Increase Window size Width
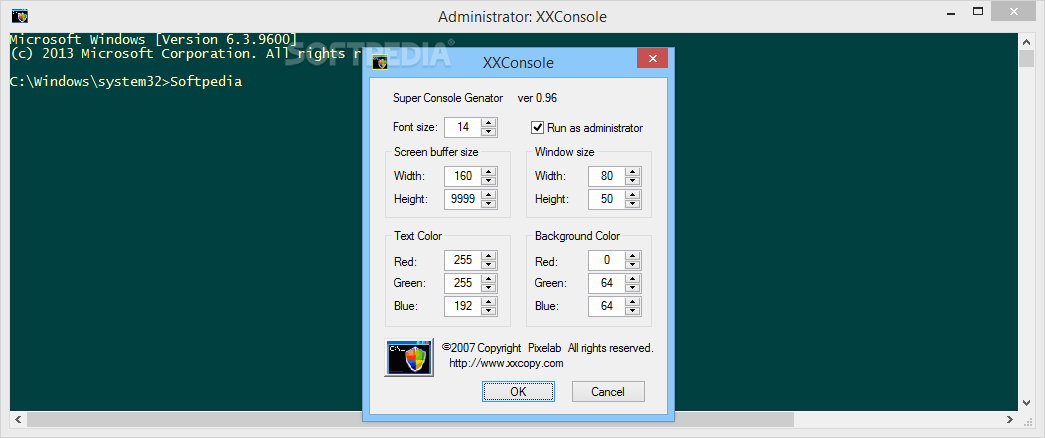The image size is (1045, 438). [633, 172]
